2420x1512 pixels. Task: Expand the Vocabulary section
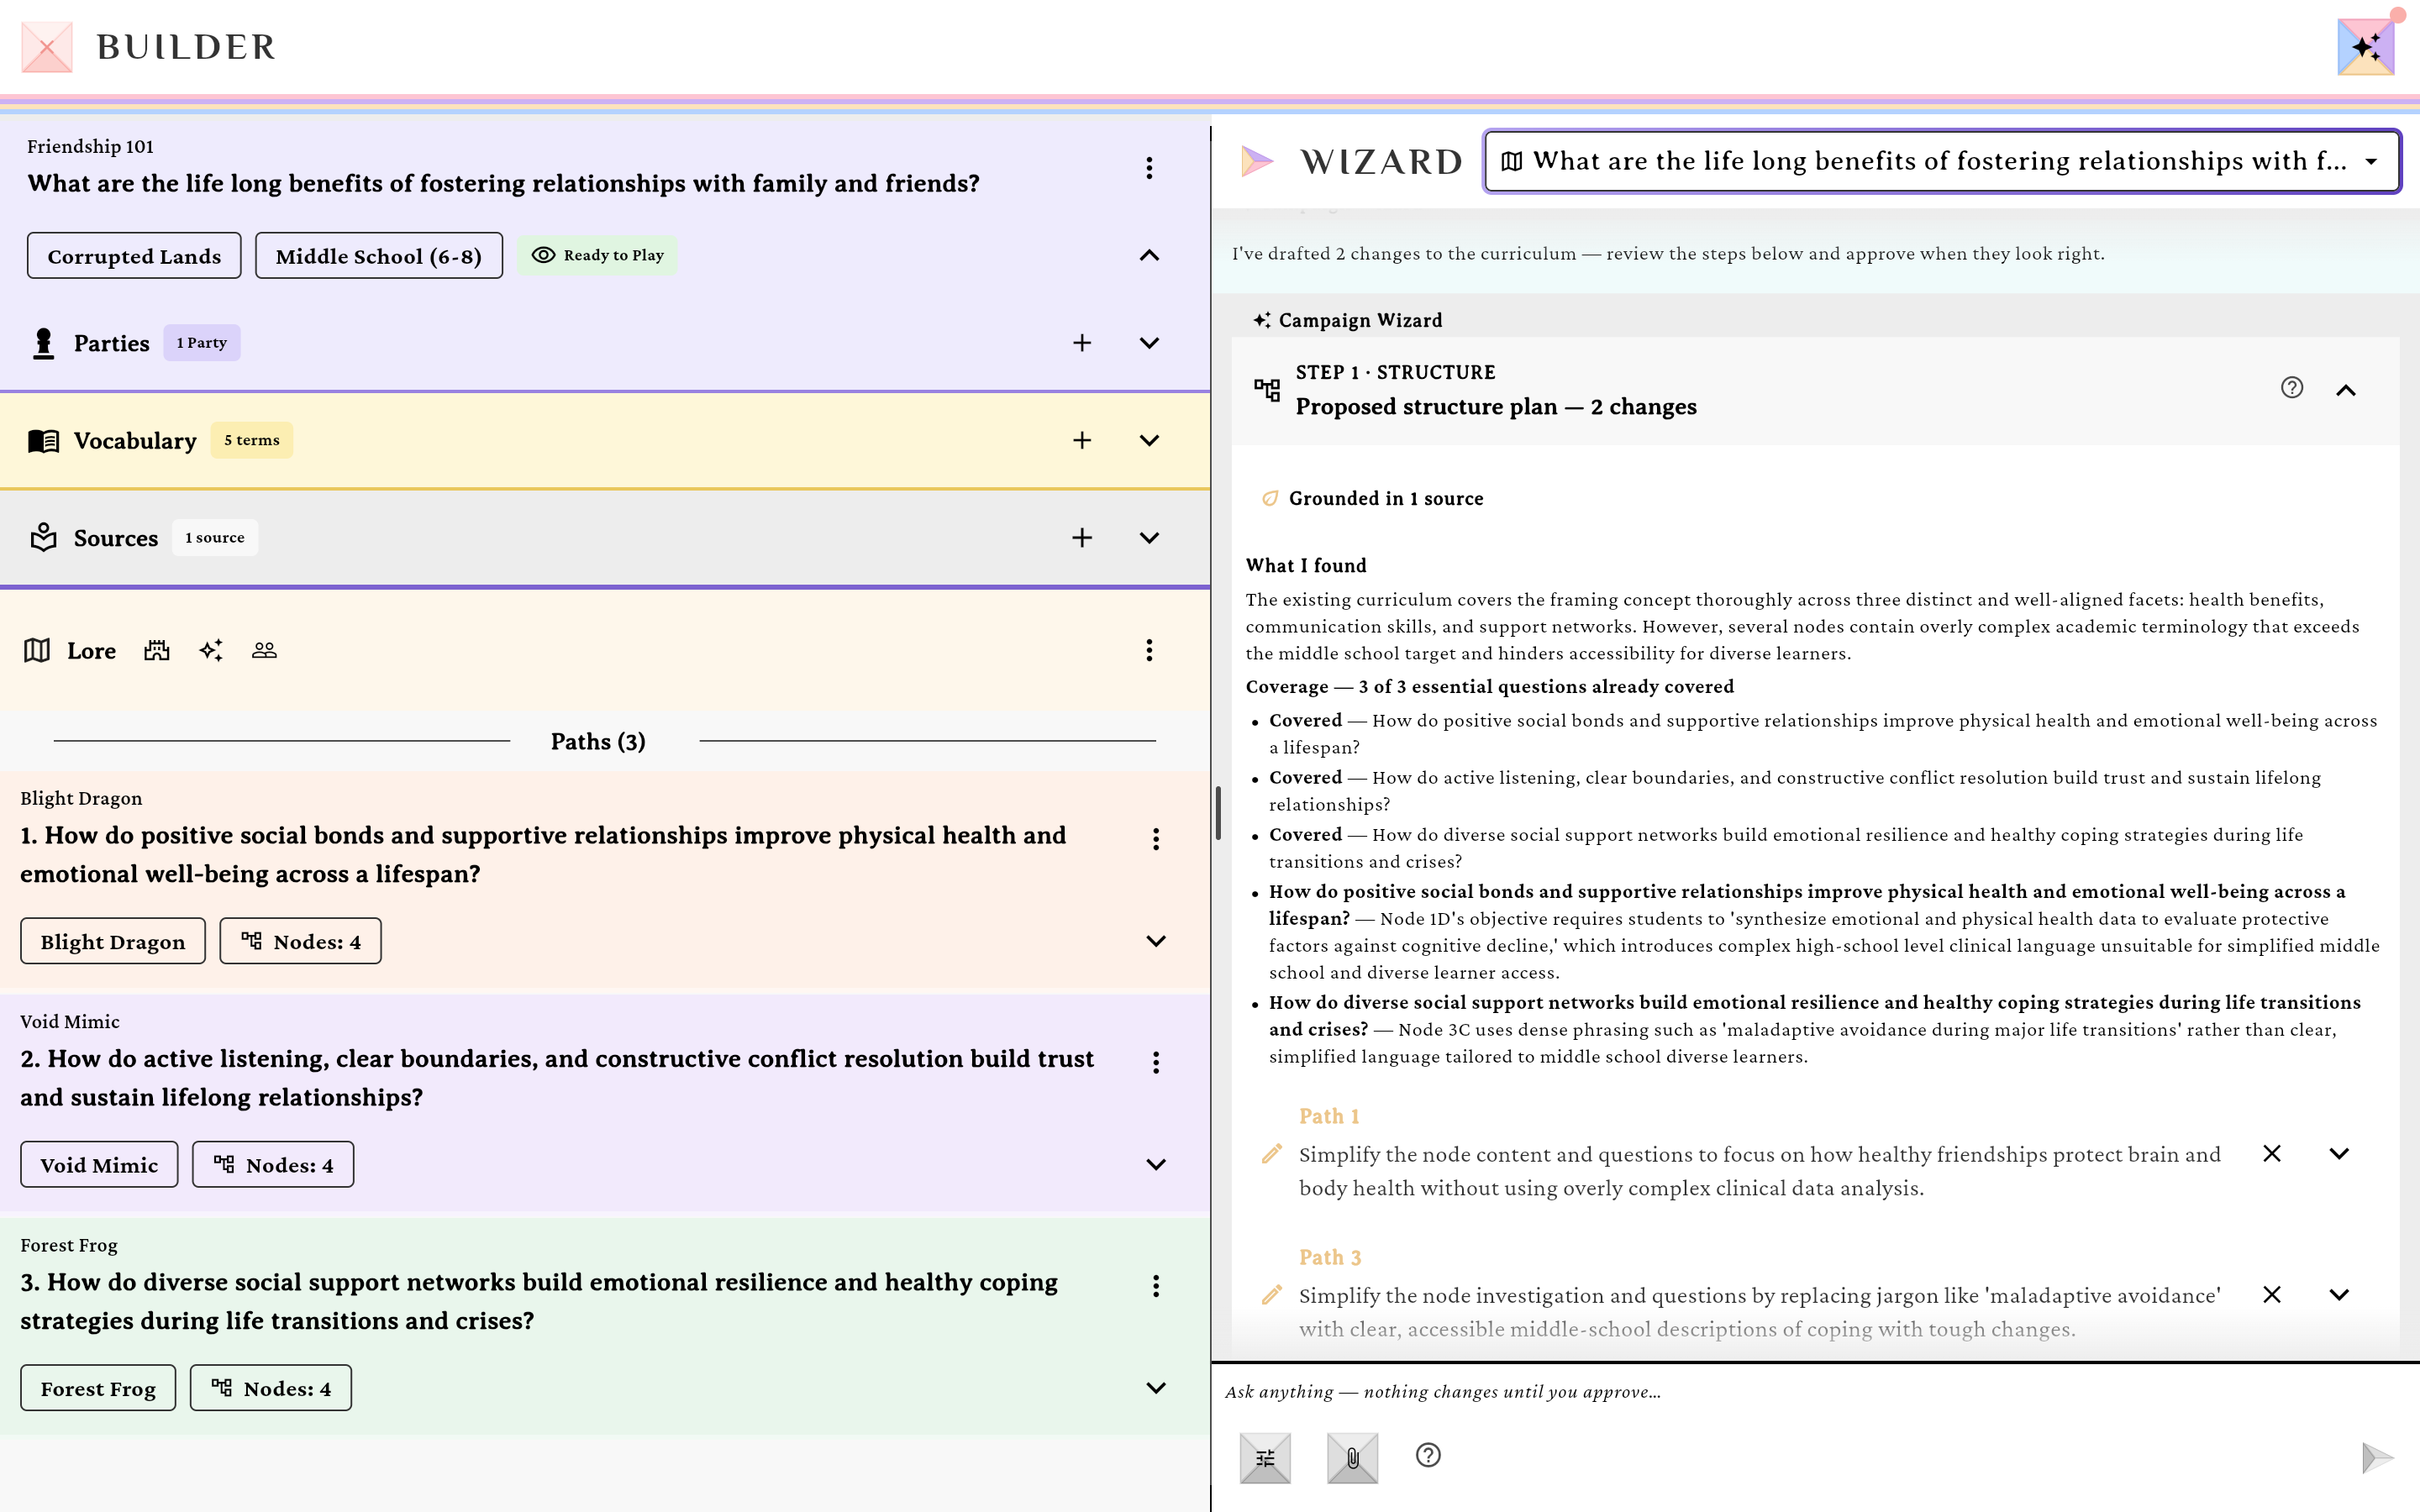tap(1149, 441)
